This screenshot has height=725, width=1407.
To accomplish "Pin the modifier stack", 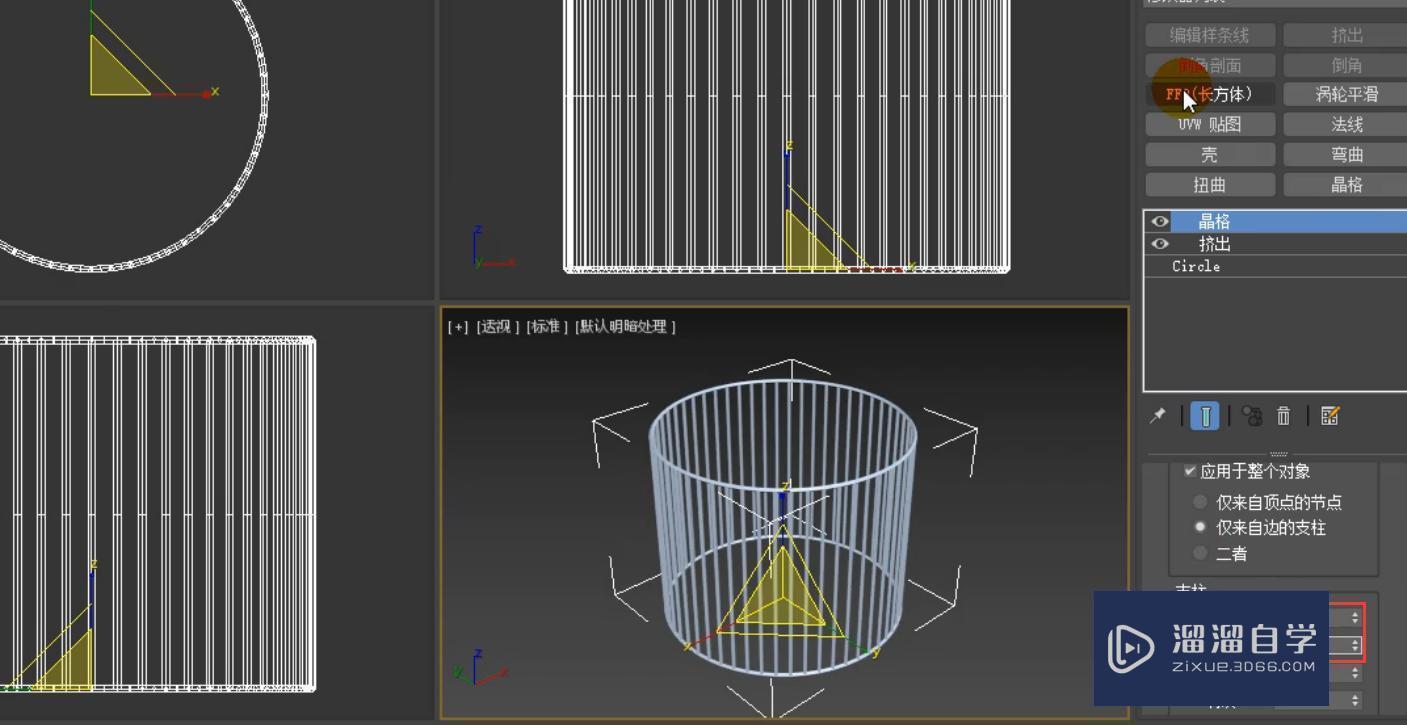I will (1157, 416).
